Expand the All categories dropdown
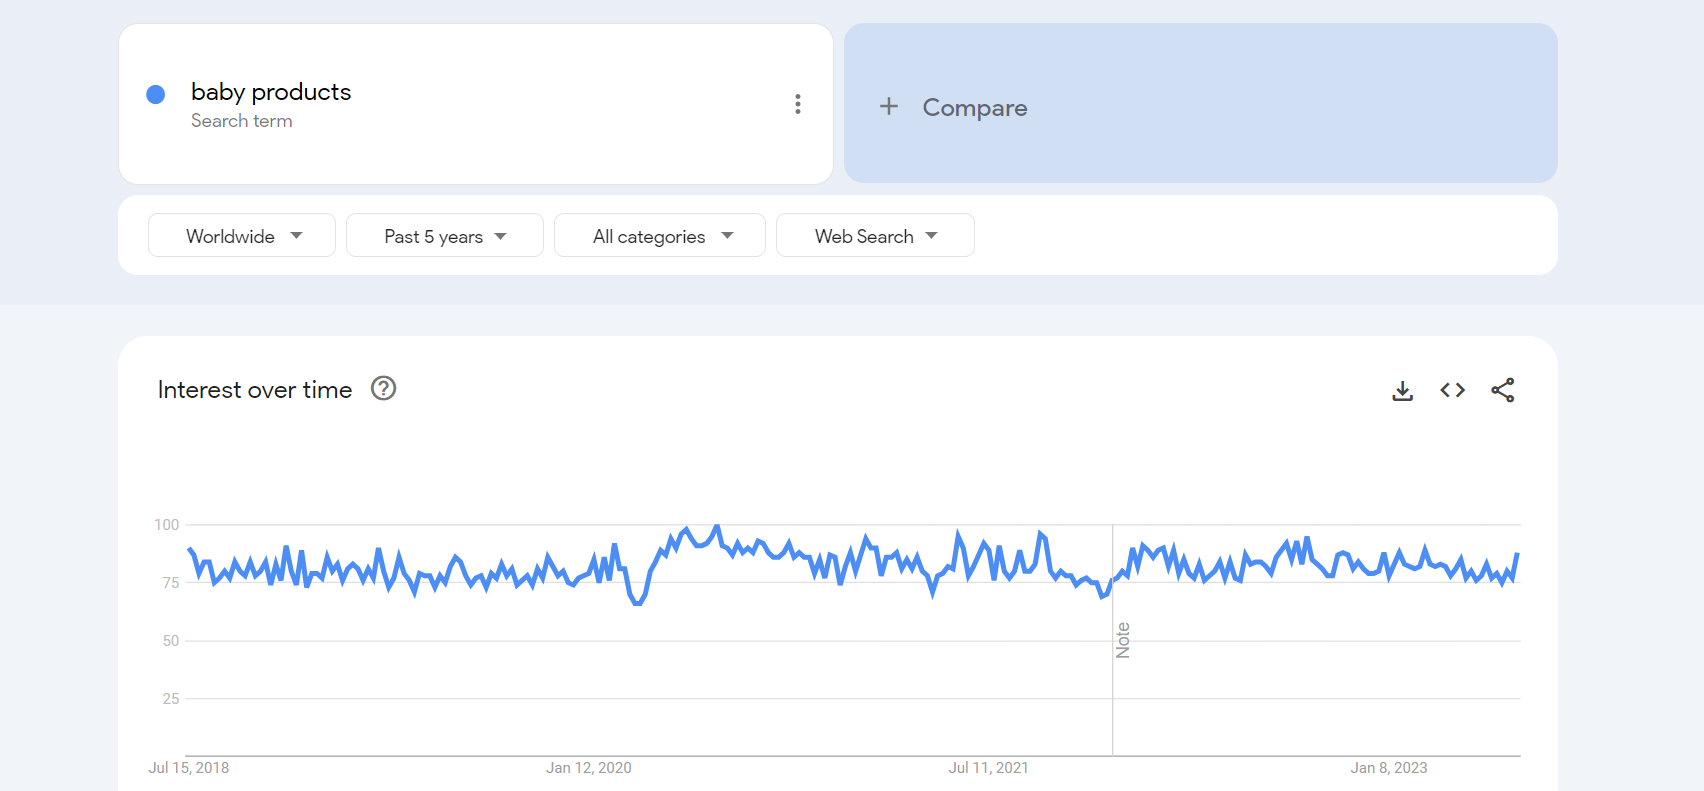This screenshot has width=1704, height=791. coord(660,236)
